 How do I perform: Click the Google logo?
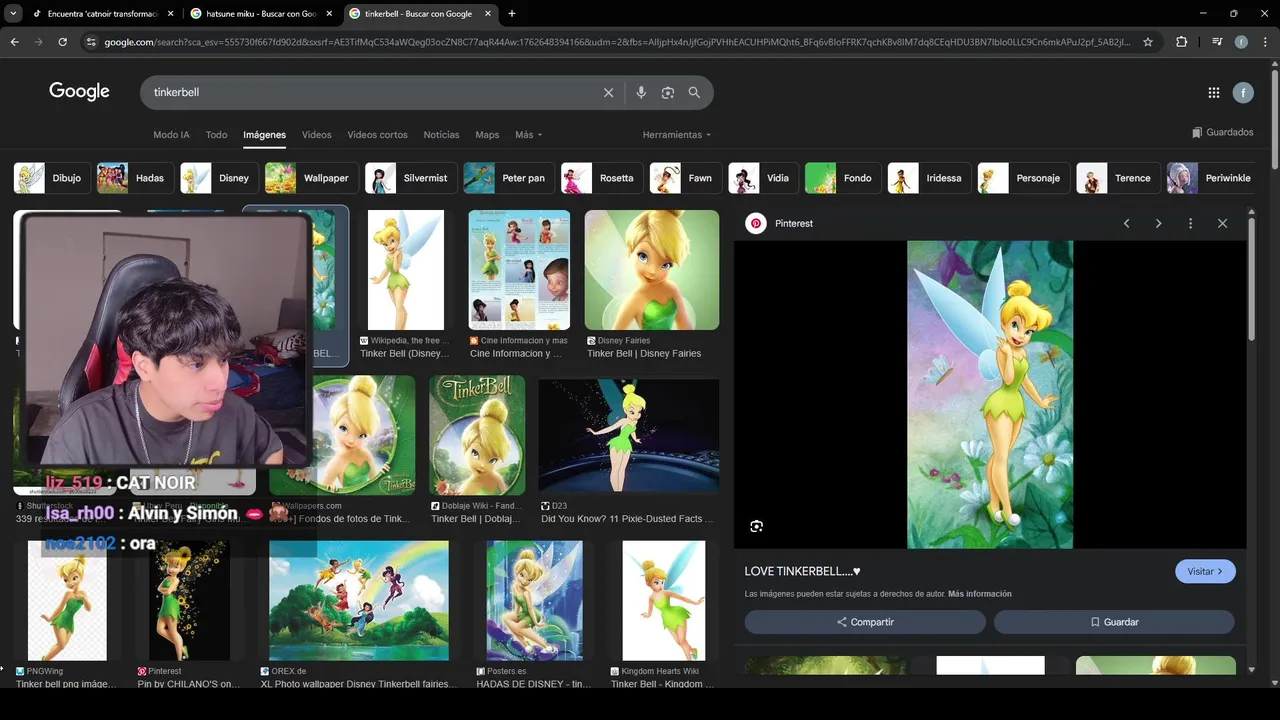79,92
